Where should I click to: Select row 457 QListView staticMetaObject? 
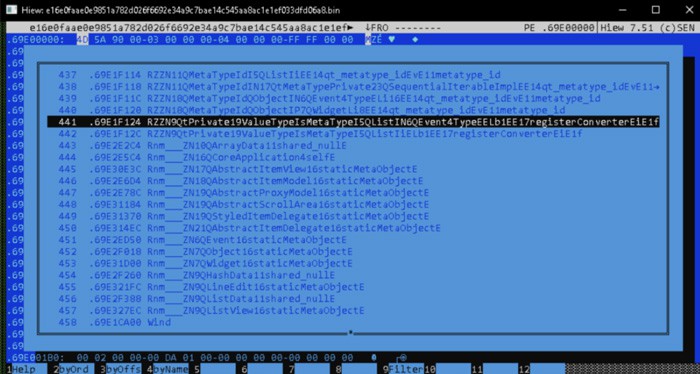(353, 310)
